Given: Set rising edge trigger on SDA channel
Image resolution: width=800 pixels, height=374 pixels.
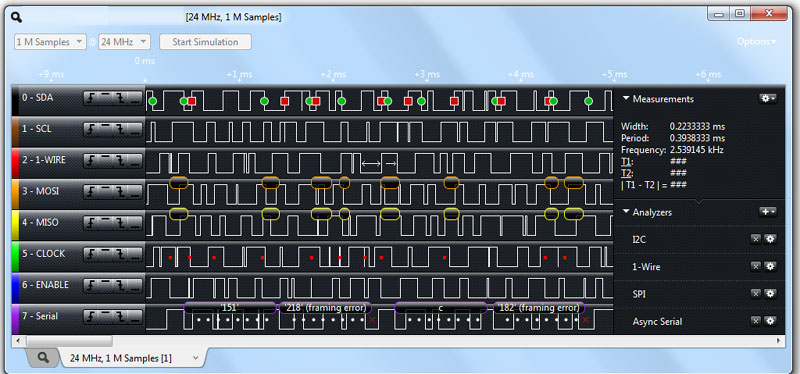Looking at the screenshot, I should tap(91, 98).
